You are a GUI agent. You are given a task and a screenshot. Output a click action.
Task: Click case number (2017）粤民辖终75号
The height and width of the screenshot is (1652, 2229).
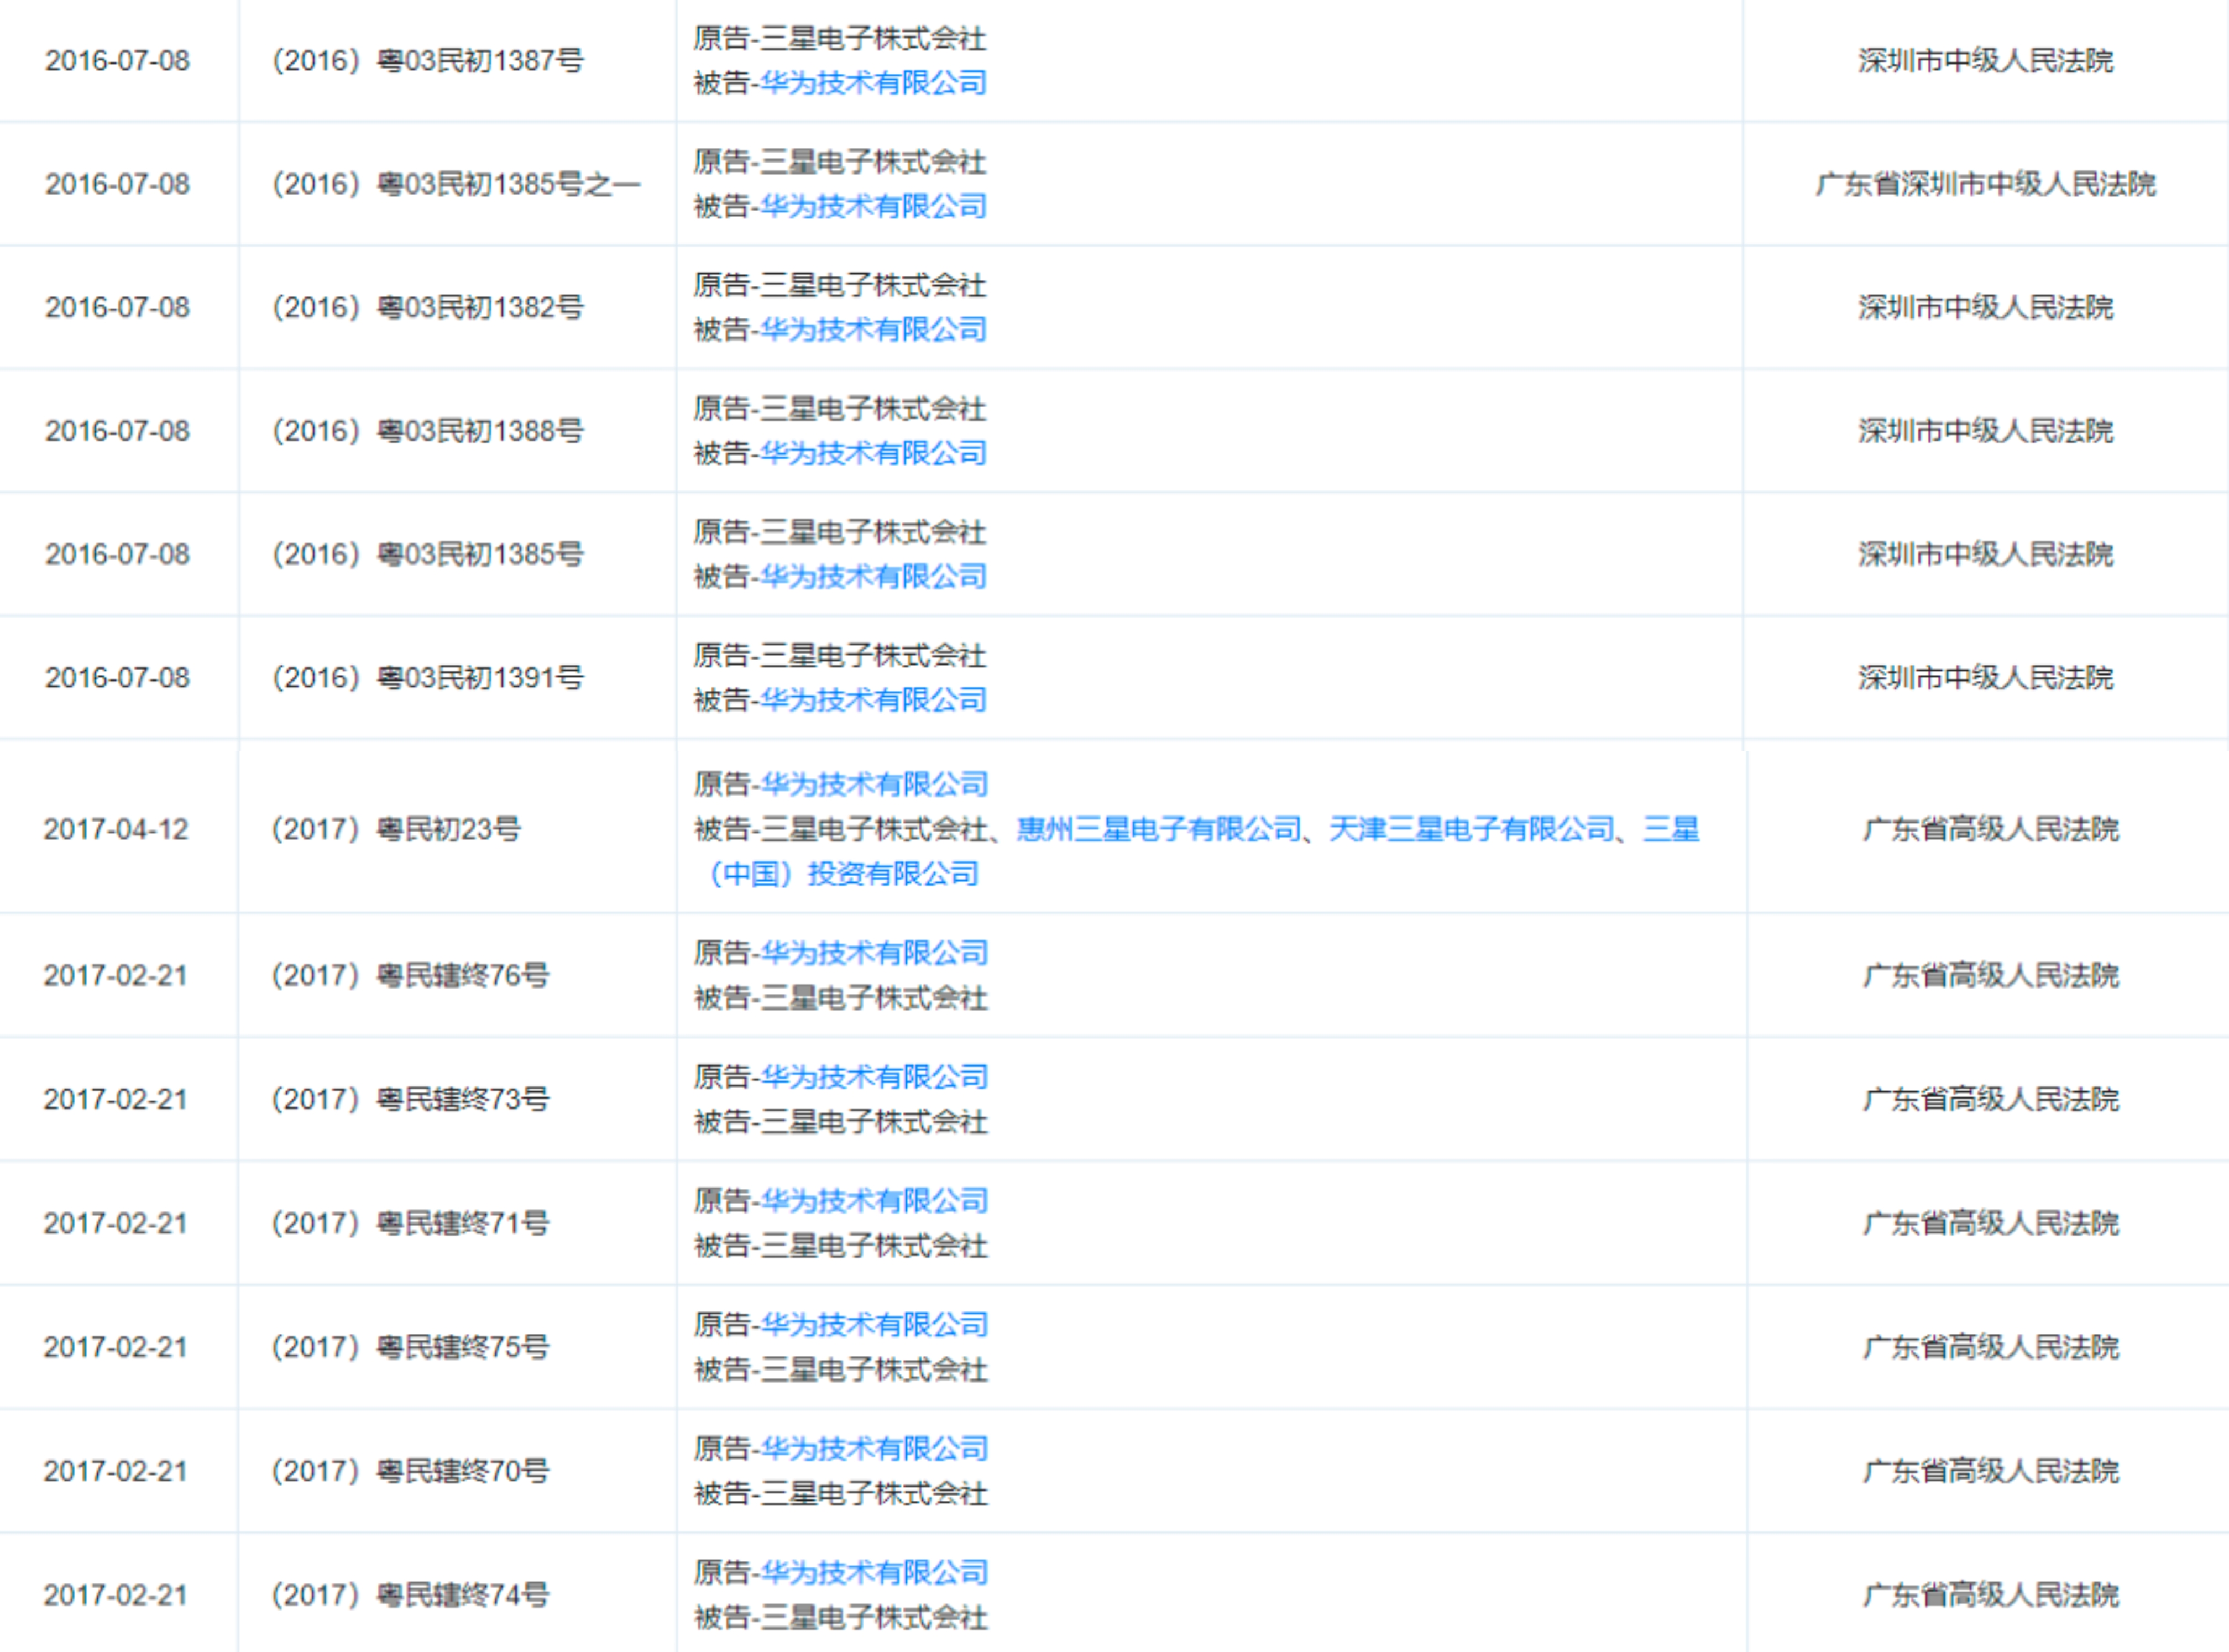point(410,1348)
